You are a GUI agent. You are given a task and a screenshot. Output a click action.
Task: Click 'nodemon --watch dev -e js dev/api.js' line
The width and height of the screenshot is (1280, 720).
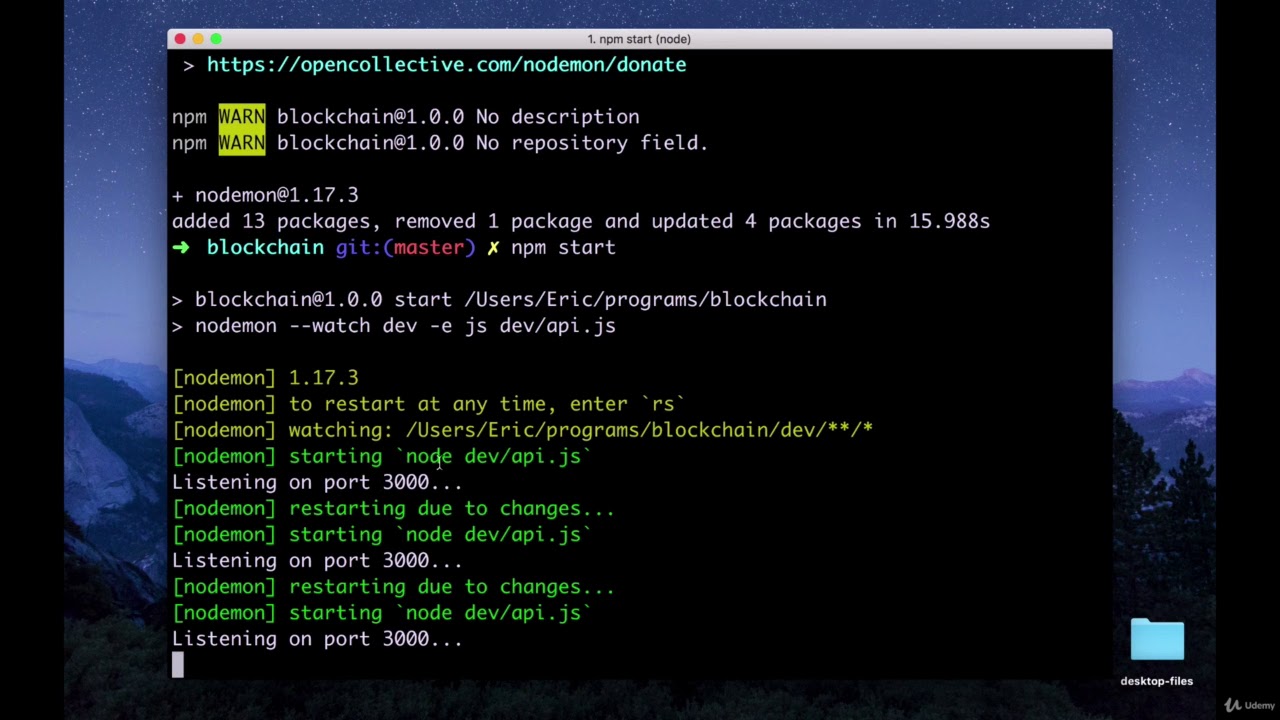pyautogui.click(x=394, y=325)
